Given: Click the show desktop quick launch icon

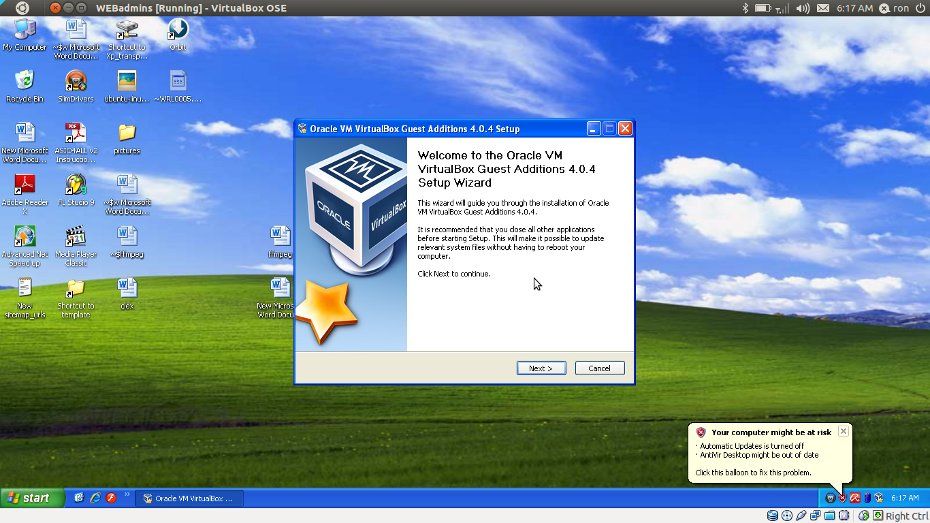Looking at the screenshot, I should (79, 498).
